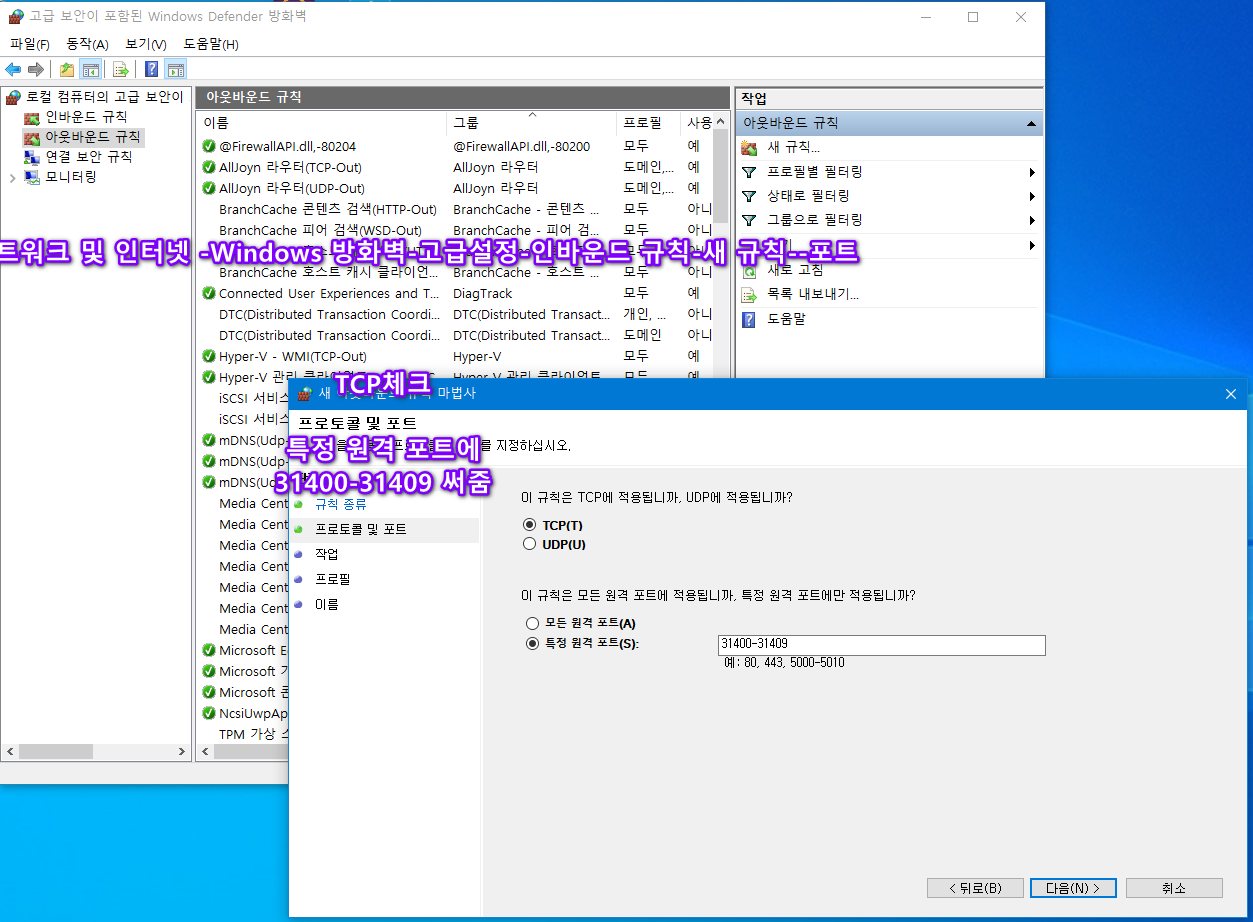Click green check icon of NcsiUwpApp rule
Viewport: 1253px width, 922px height.
click(x=209, y=713)
